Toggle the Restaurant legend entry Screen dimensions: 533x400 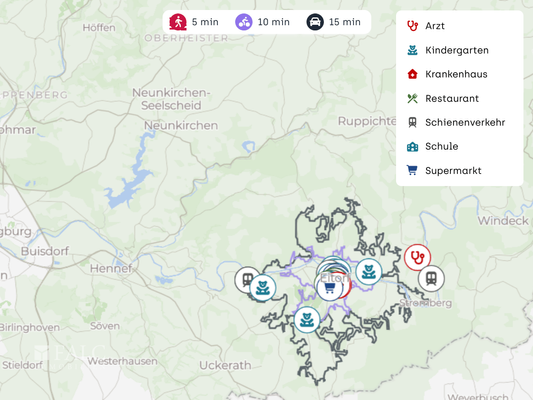(443, 99)
